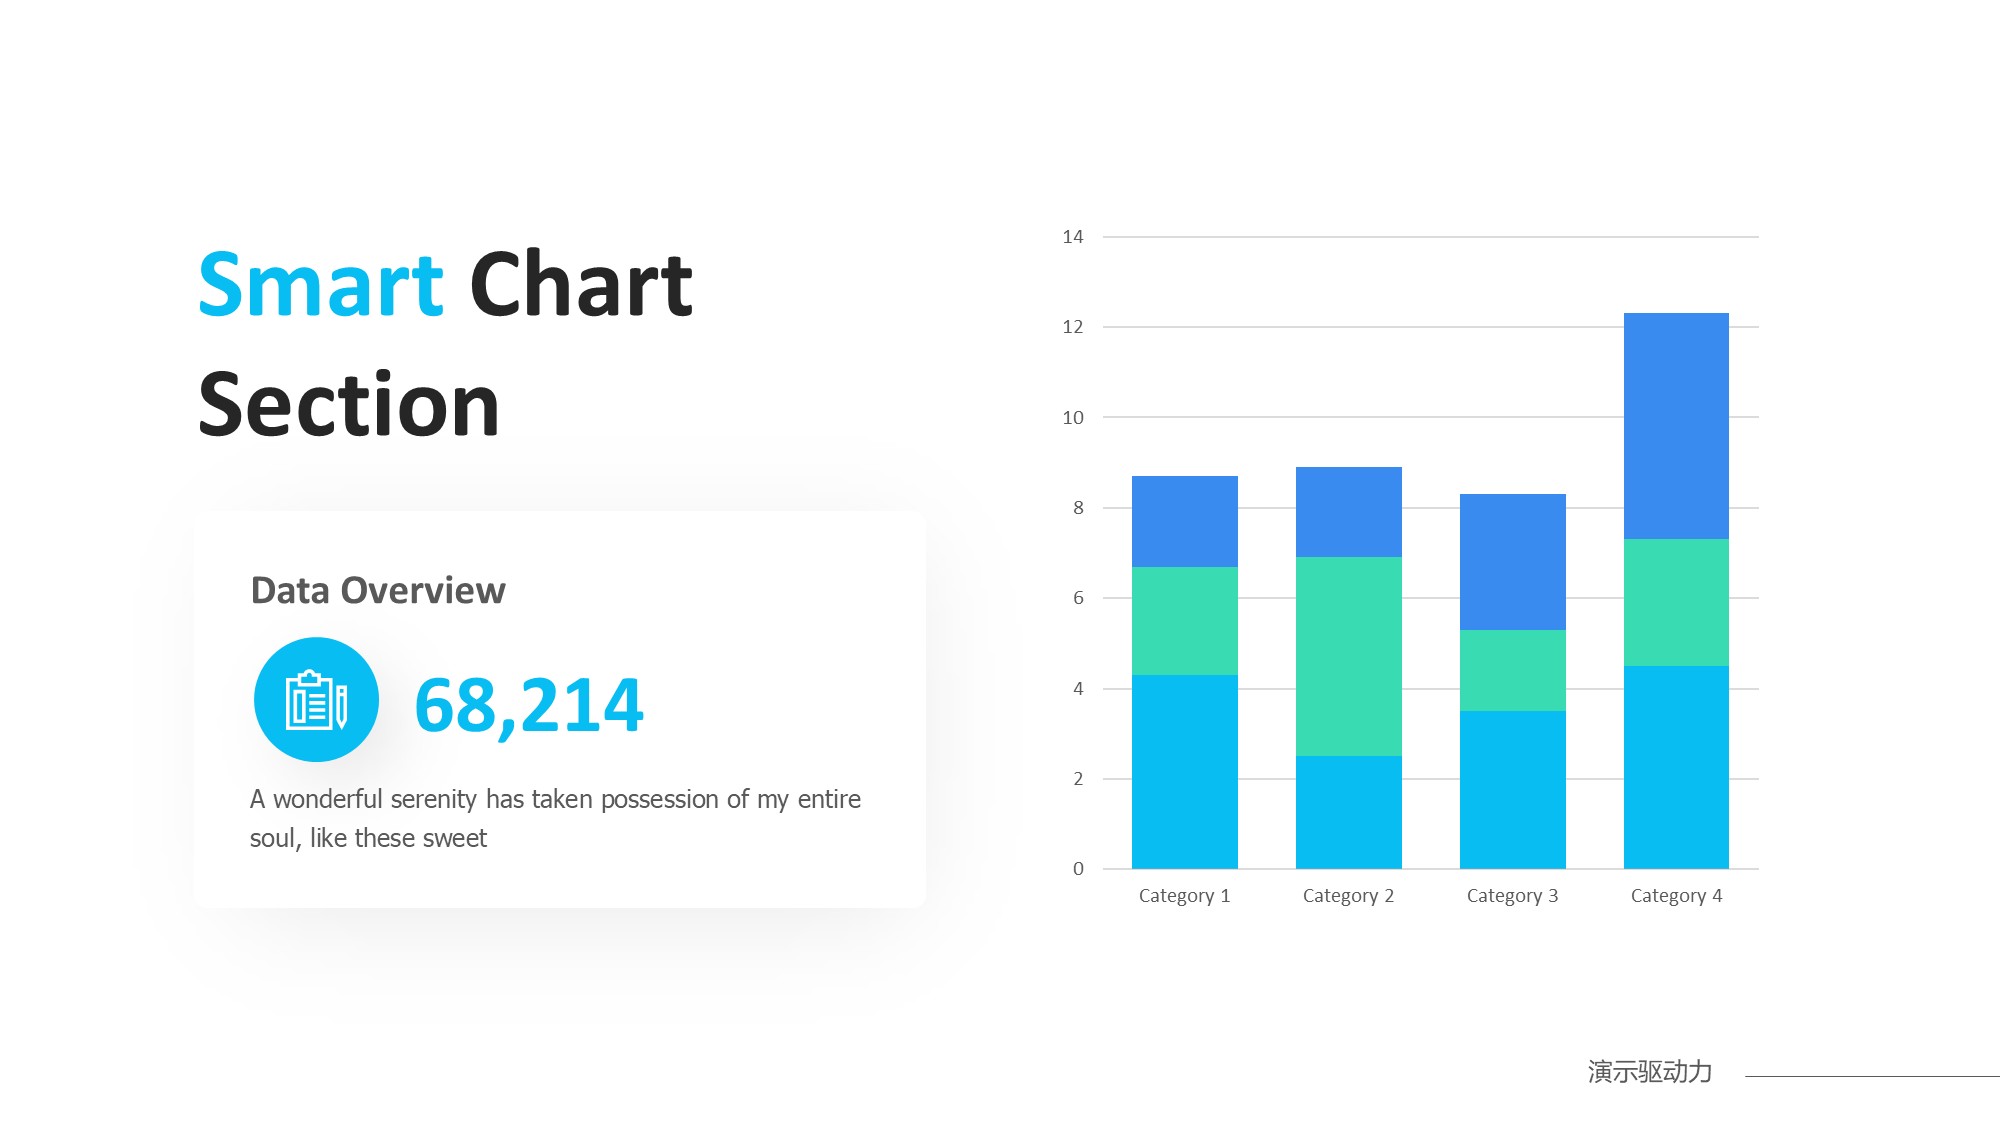Screen dimensions: 2000x1125
Task: Click the Section heading text
Action: (x=348, y=406)
